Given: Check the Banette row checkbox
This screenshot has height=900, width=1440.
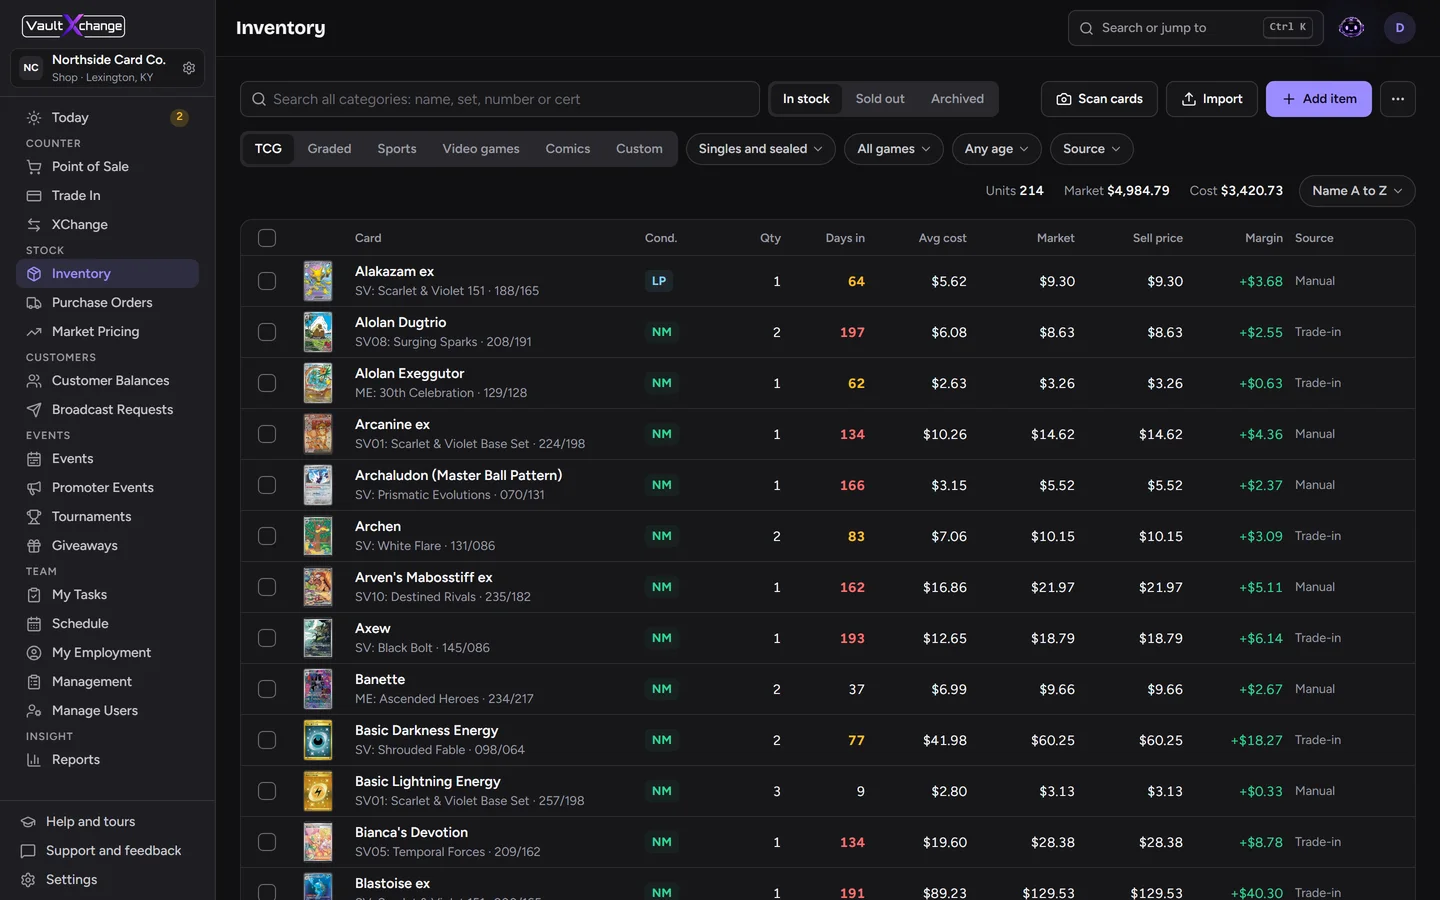Looking at the screenshot, I should pyautogui.click(x=267, y=689).
